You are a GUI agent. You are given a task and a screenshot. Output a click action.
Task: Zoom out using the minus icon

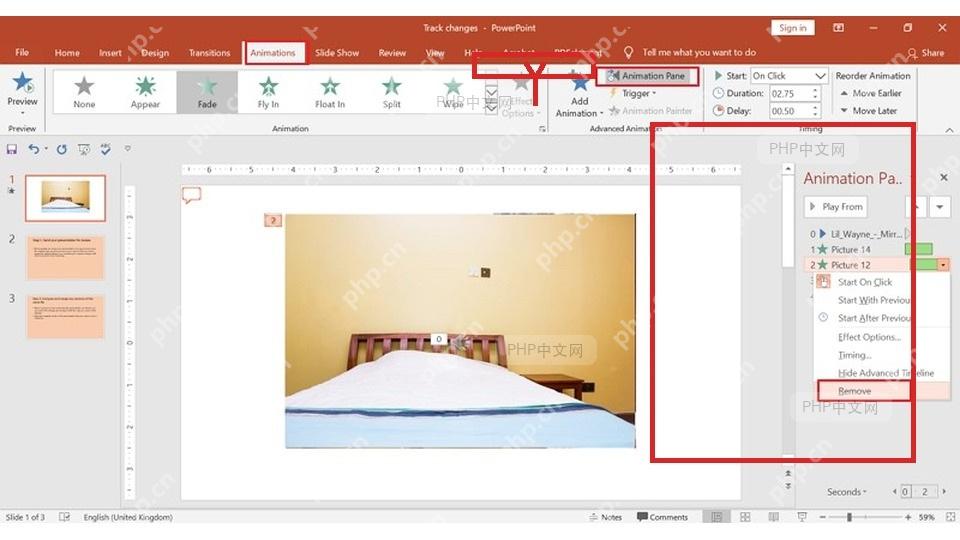coord(823,517)
